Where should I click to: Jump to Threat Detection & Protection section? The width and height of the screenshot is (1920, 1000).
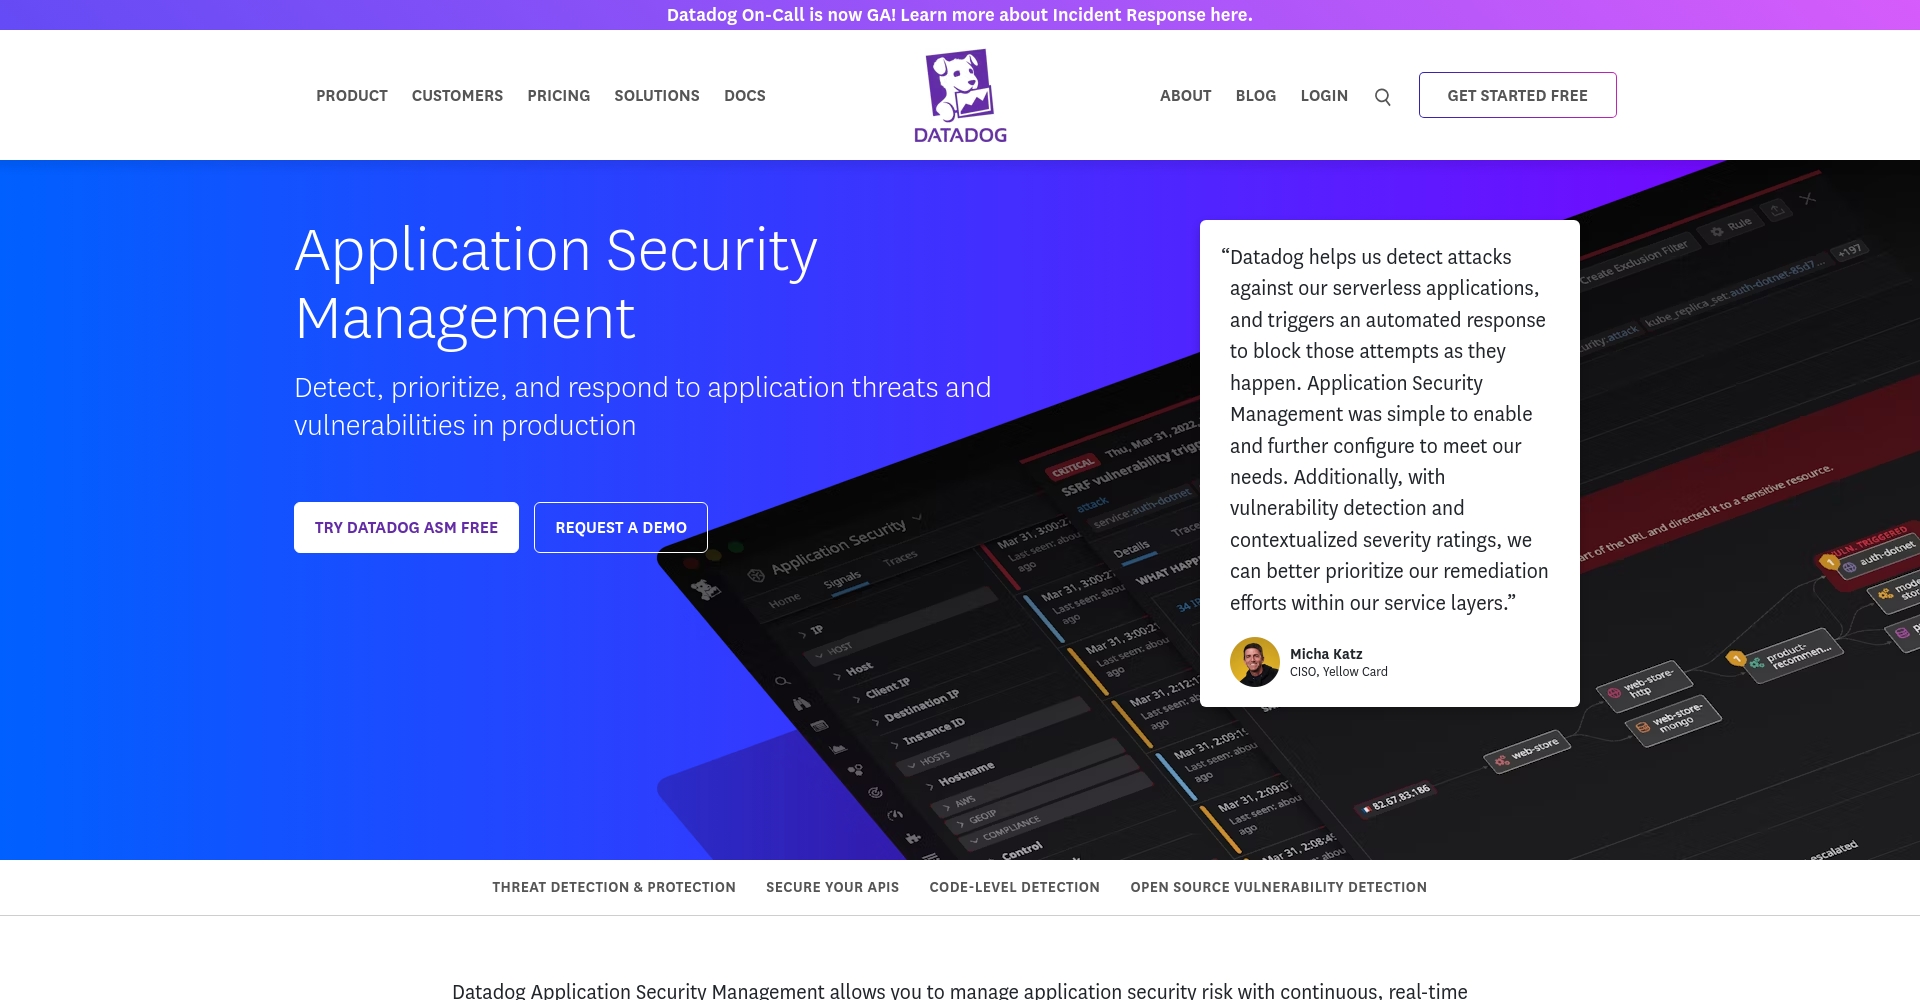(x=614, y=887)
